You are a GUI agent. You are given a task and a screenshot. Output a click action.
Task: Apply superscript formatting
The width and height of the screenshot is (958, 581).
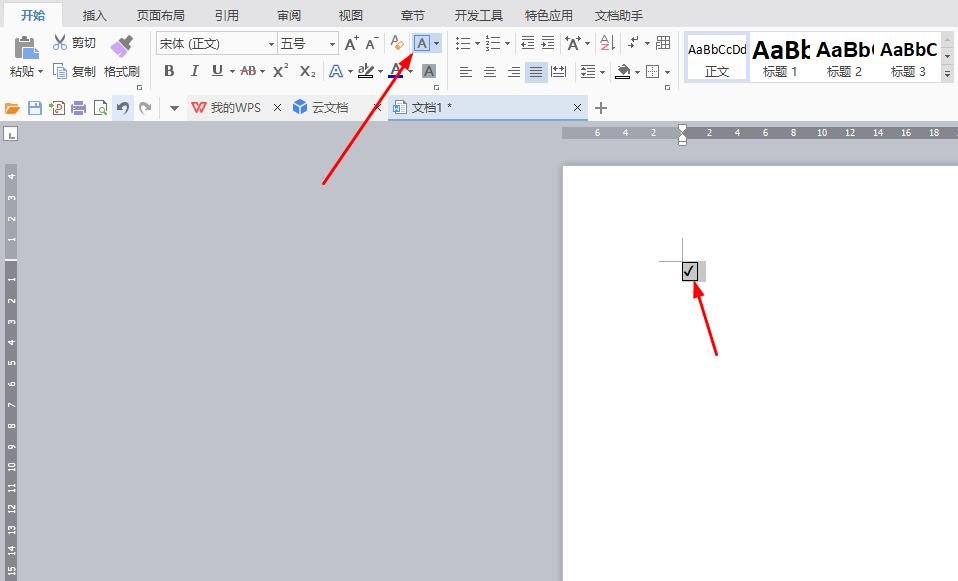281,71
